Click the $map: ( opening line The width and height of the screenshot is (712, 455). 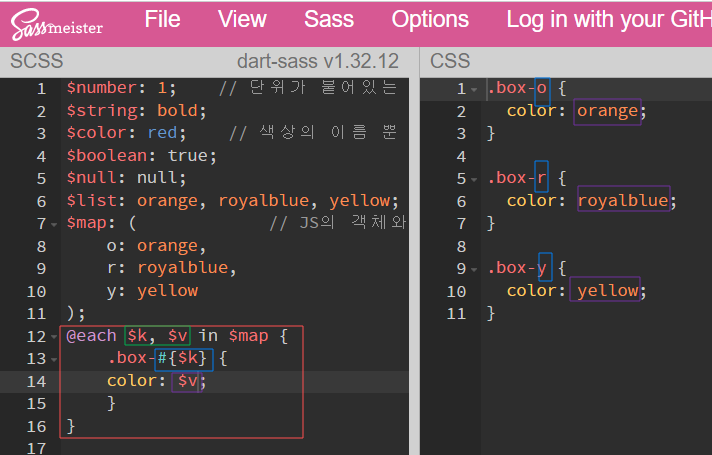pyautogui.click(x=101, y=223)
